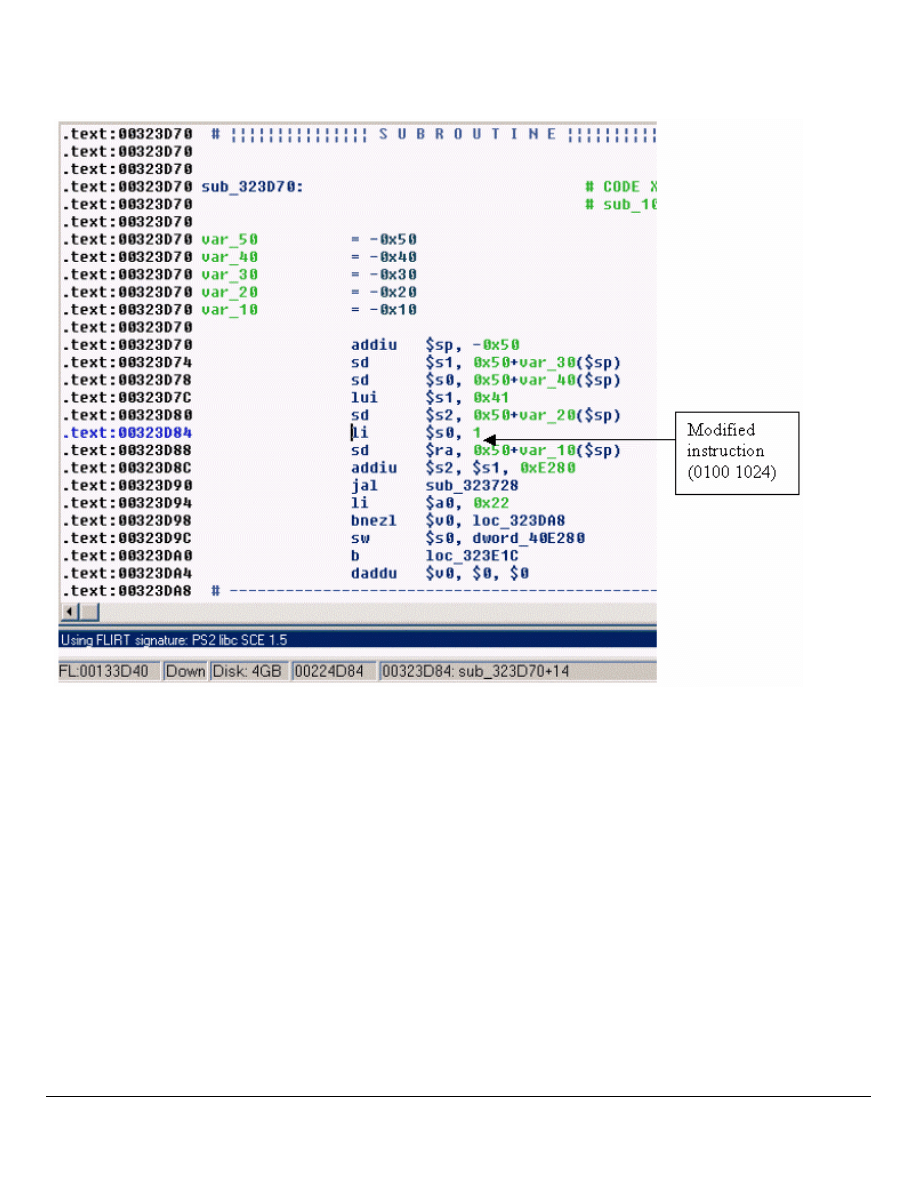
Task: Click the horizontal scrollbar left arrow
Action: tap(69, 612)
